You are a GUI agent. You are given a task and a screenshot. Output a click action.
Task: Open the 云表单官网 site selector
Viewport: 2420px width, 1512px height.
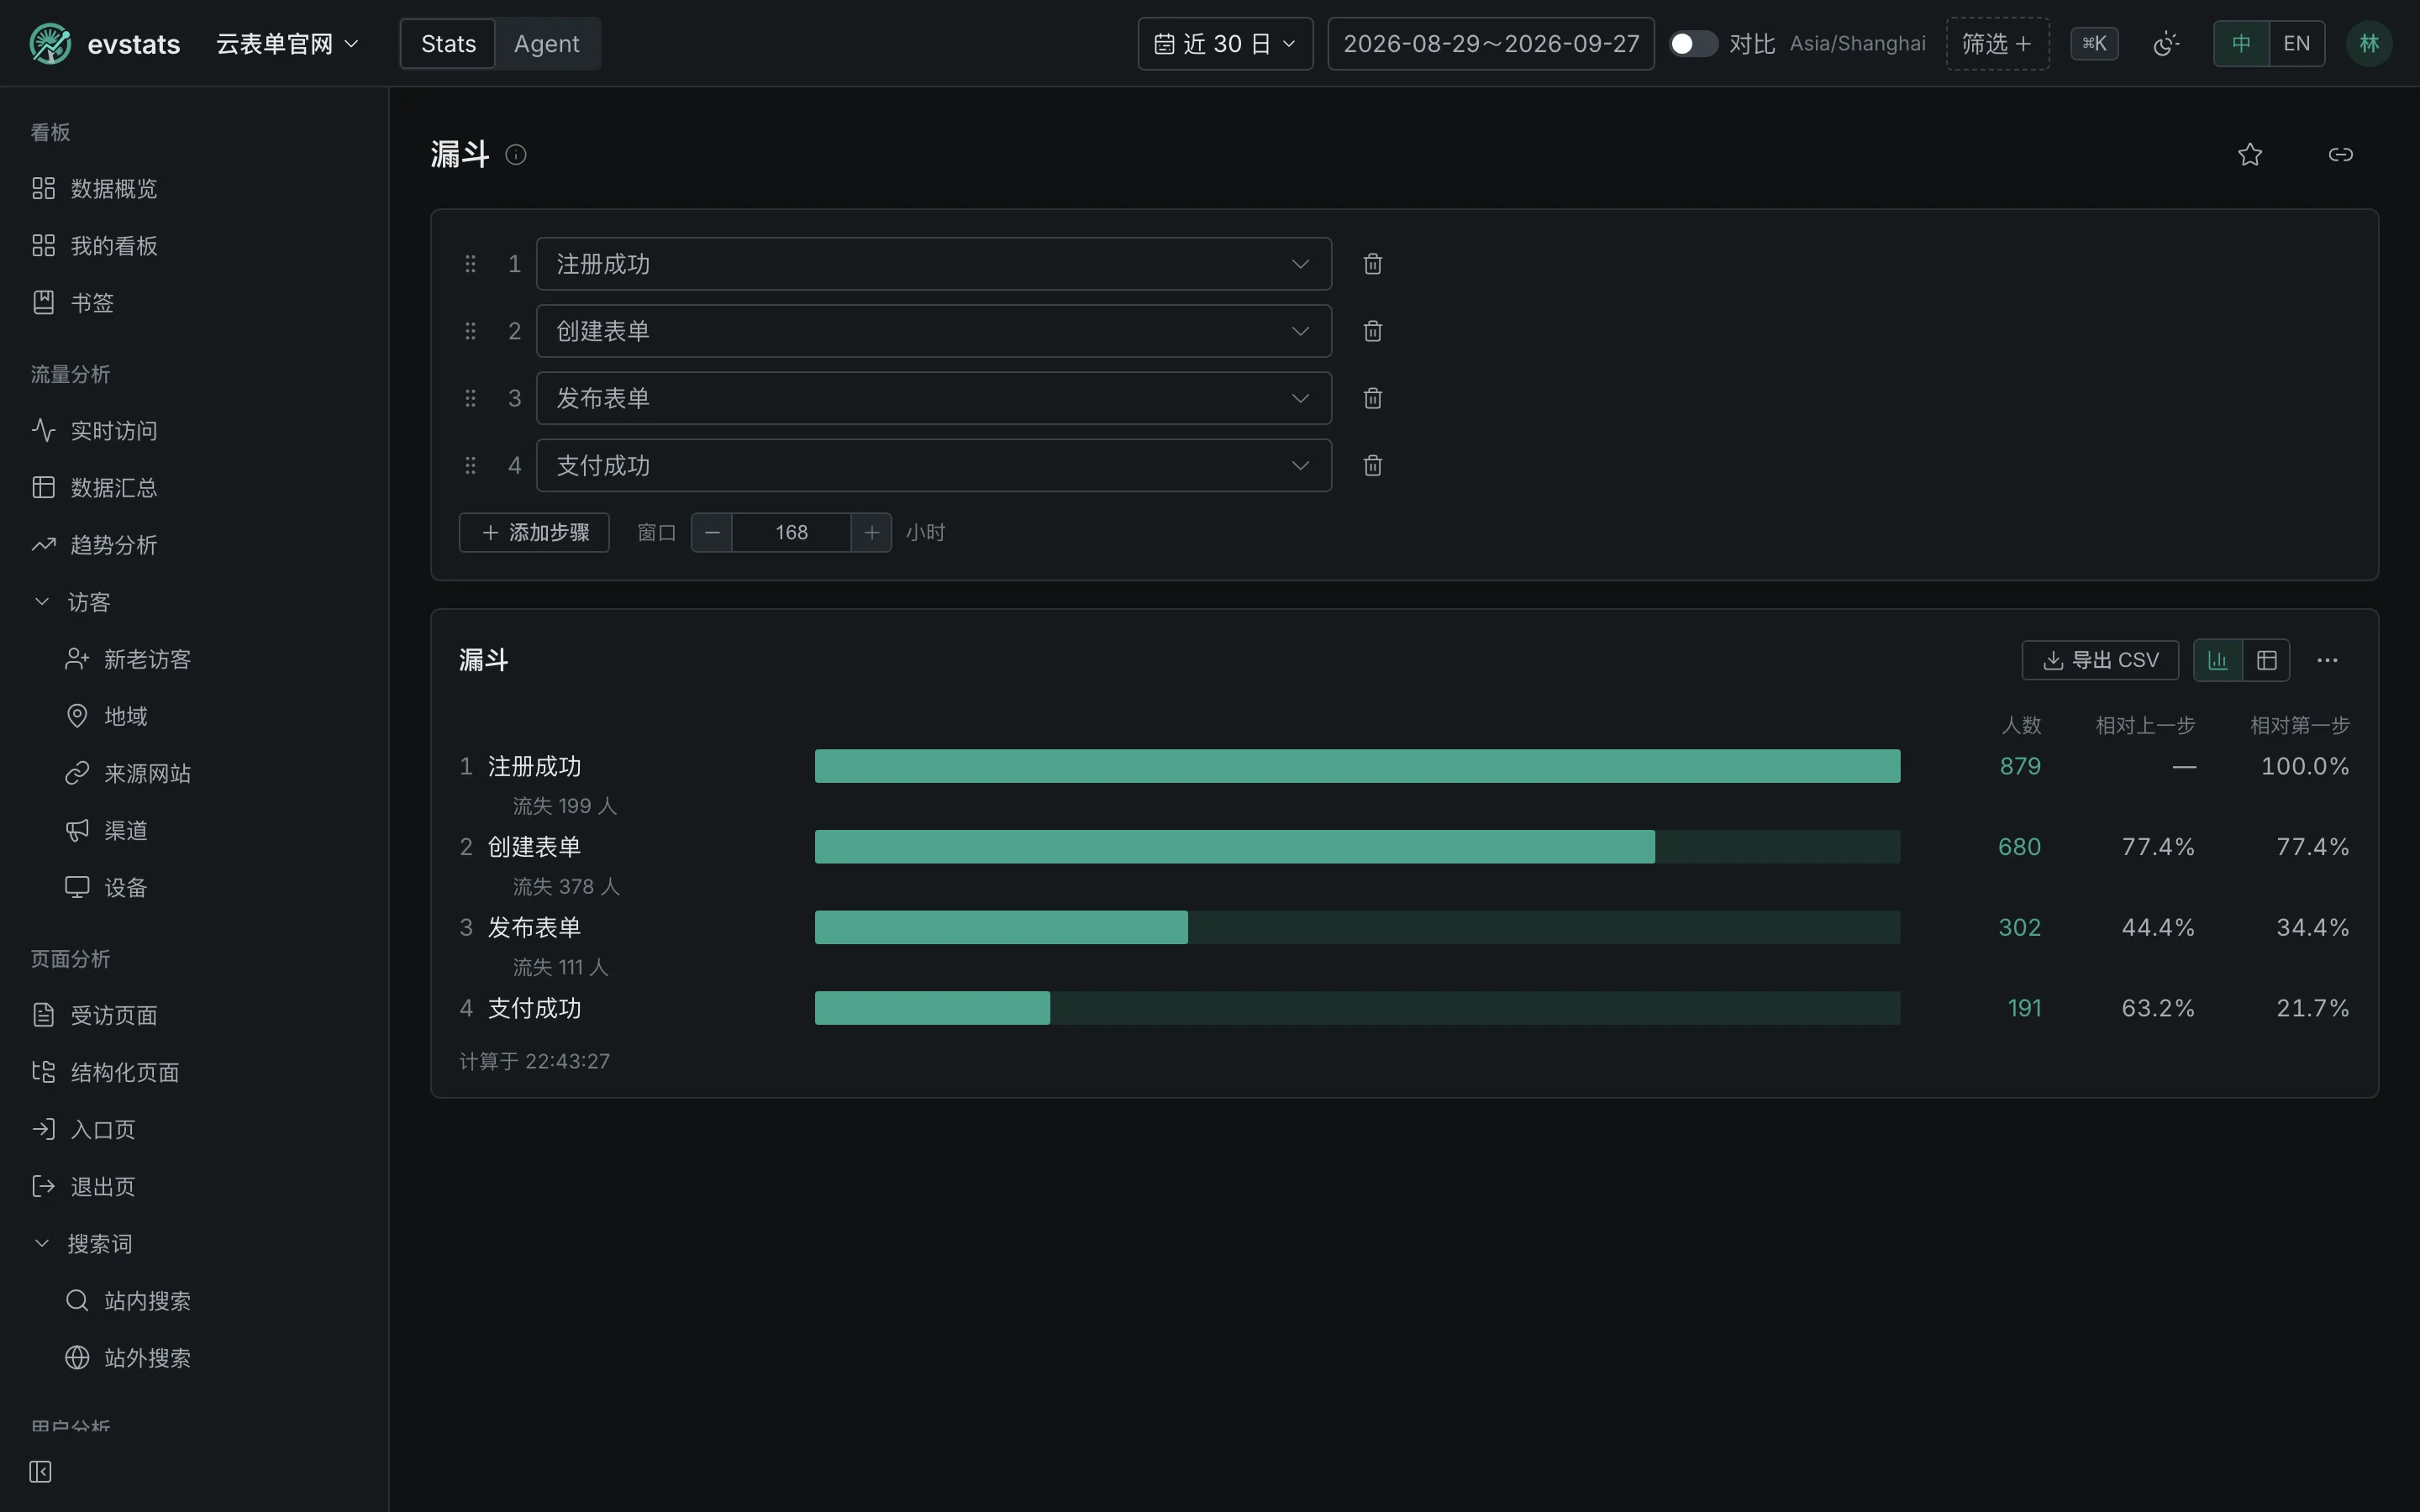point(287,44)
